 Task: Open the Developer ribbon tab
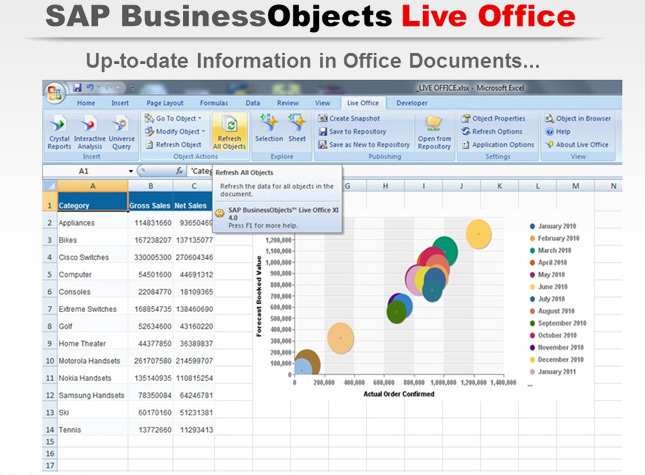(x=411, y=103)
